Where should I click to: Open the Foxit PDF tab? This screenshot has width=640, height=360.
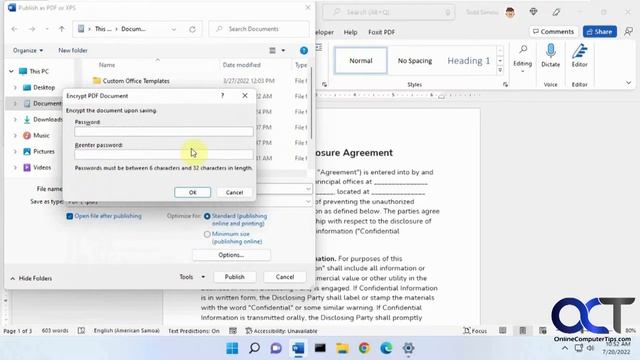pos(381,32)
